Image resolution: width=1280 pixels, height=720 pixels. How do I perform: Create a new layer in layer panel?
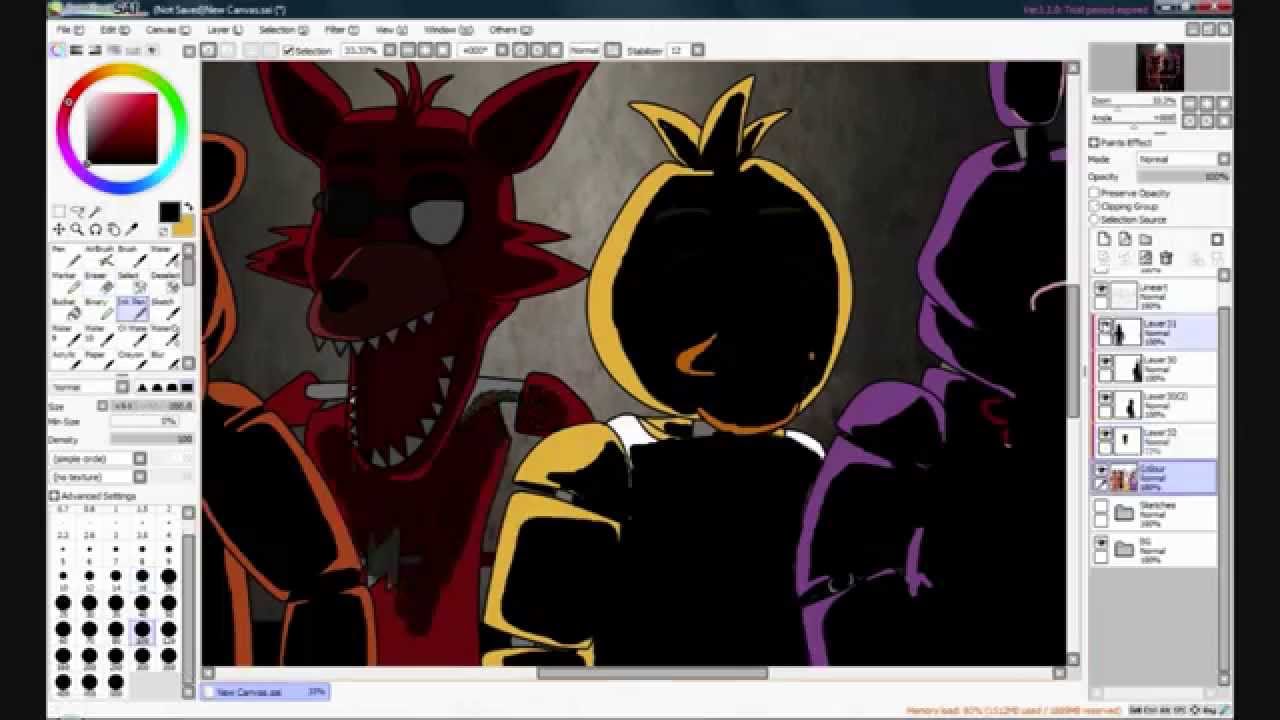click(1104, 239)
